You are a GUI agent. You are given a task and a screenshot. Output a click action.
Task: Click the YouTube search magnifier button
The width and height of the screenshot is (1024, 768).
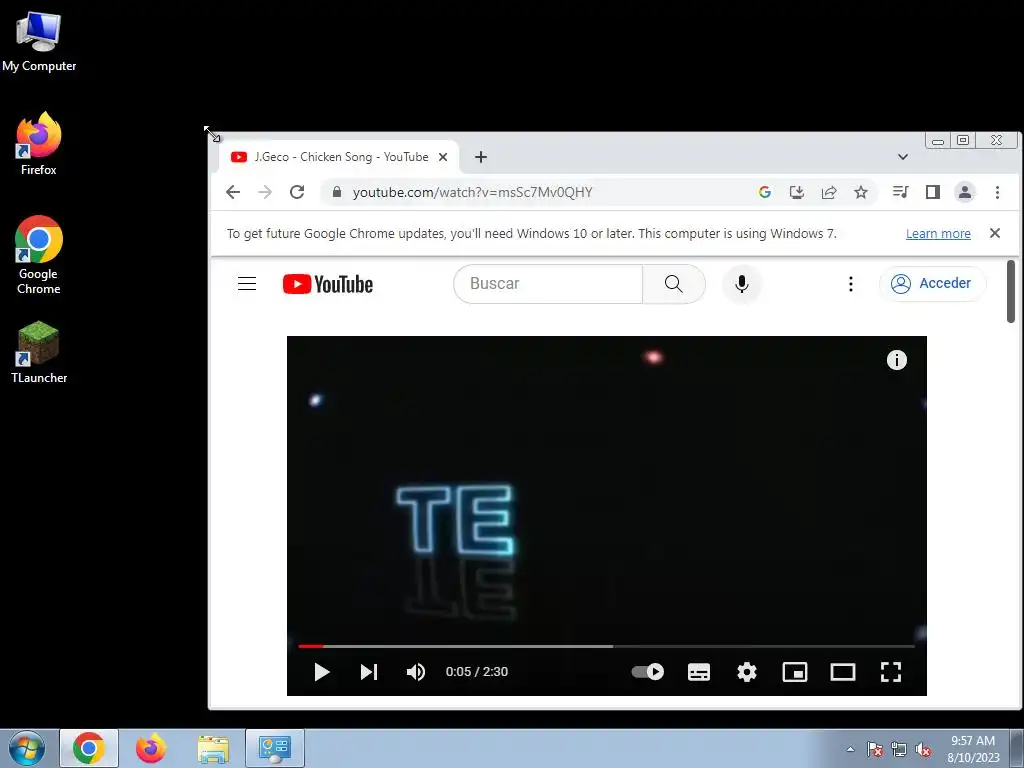coord(674,283)
